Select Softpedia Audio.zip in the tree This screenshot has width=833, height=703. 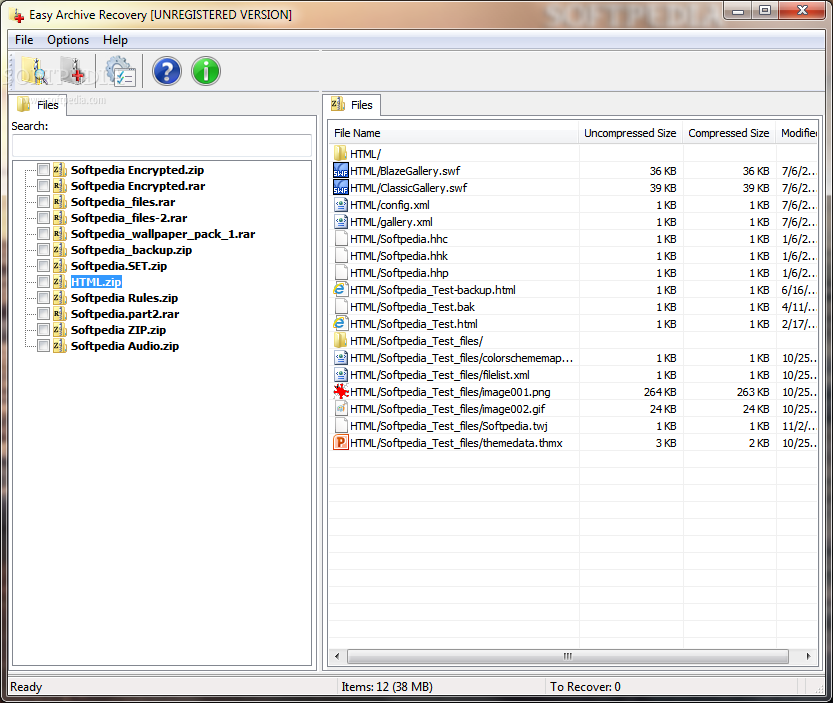(x=125, y=346)
